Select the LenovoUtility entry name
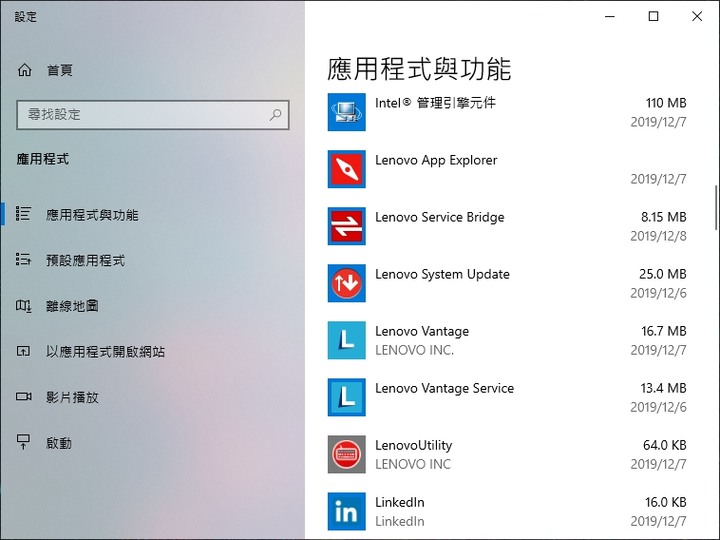This screenshot has width=720, height=540. pos(414,445)
